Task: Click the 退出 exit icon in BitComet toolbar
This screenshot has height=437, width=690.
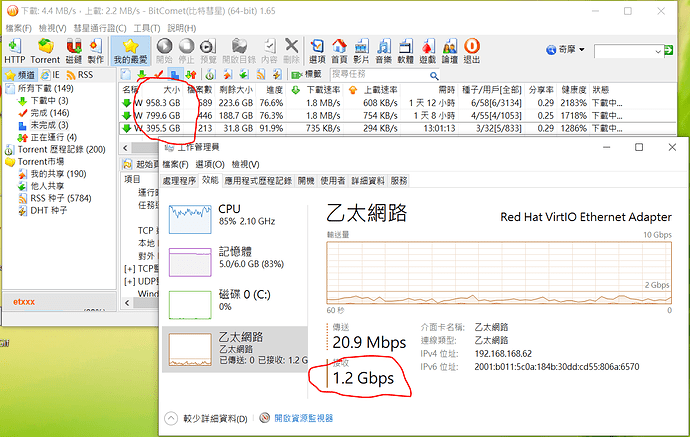Action: (x=472, y=51)
